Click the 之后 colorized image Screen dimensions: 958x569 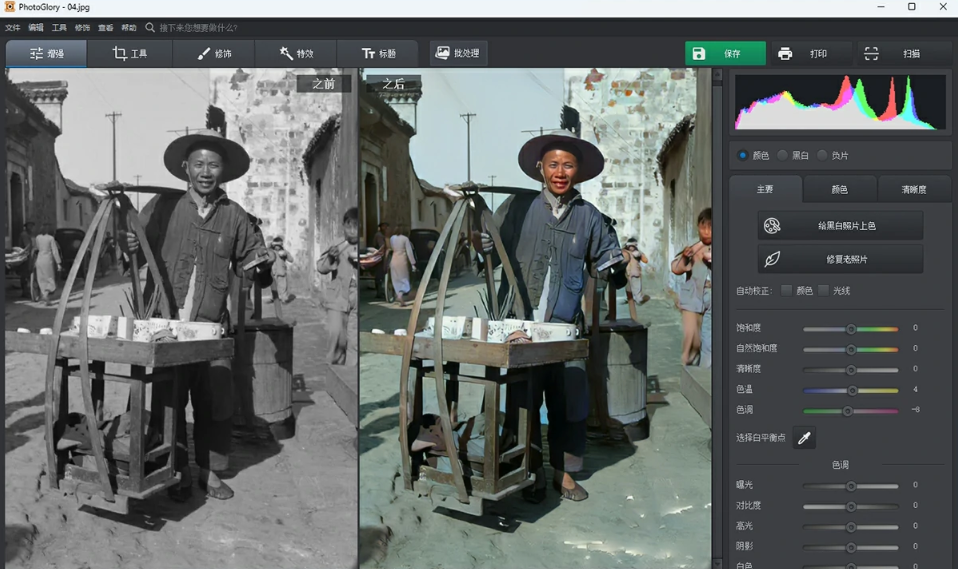point(535,318)
